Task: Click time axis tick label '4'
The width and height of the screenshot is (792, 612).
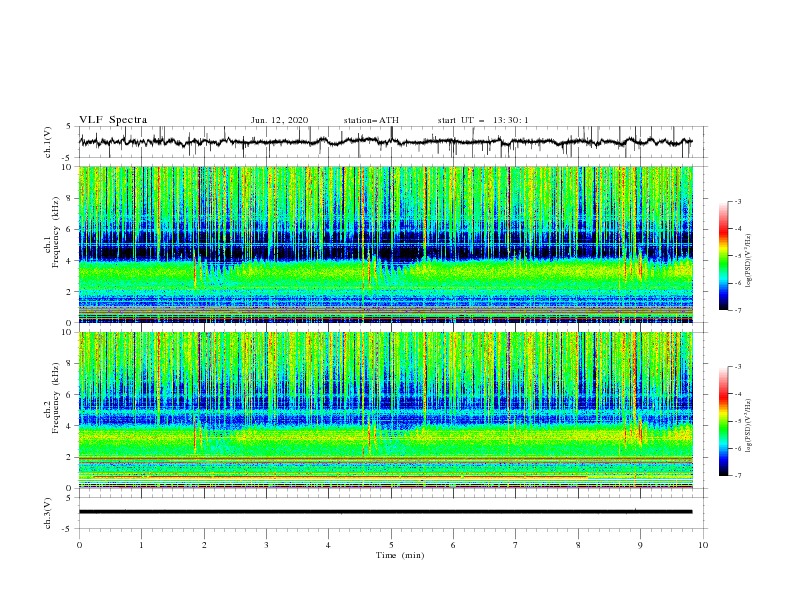Action: tap(328, 545)
